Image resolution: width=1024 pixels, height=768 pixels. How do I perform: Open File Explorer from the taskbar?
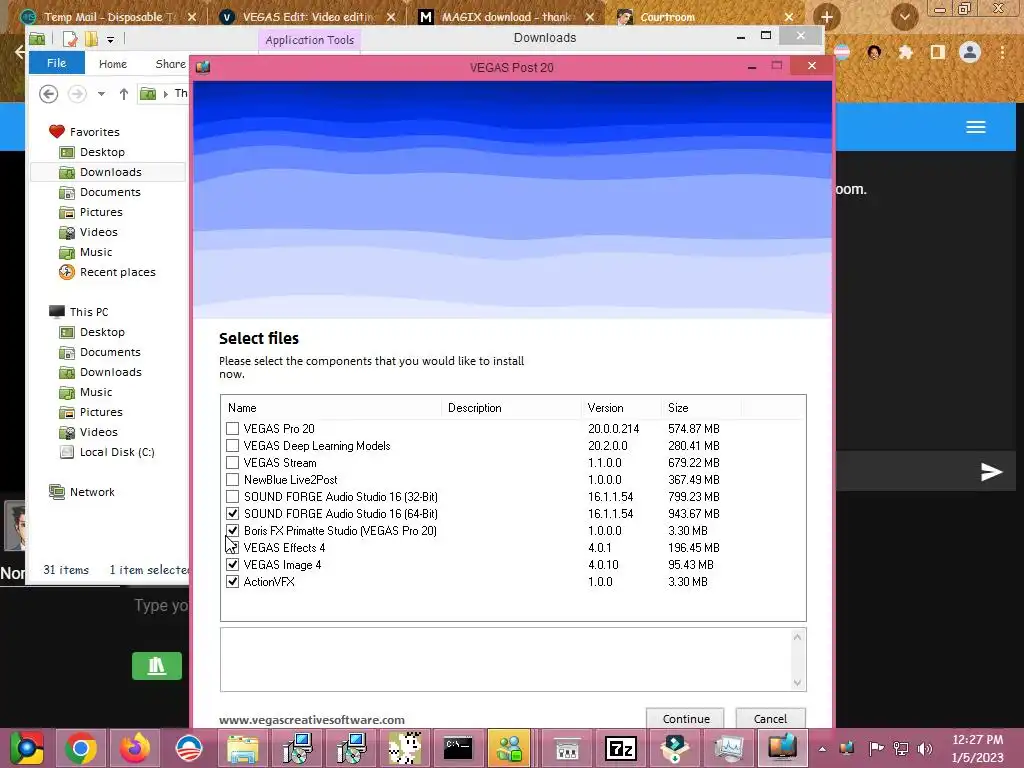click(242, 748)
